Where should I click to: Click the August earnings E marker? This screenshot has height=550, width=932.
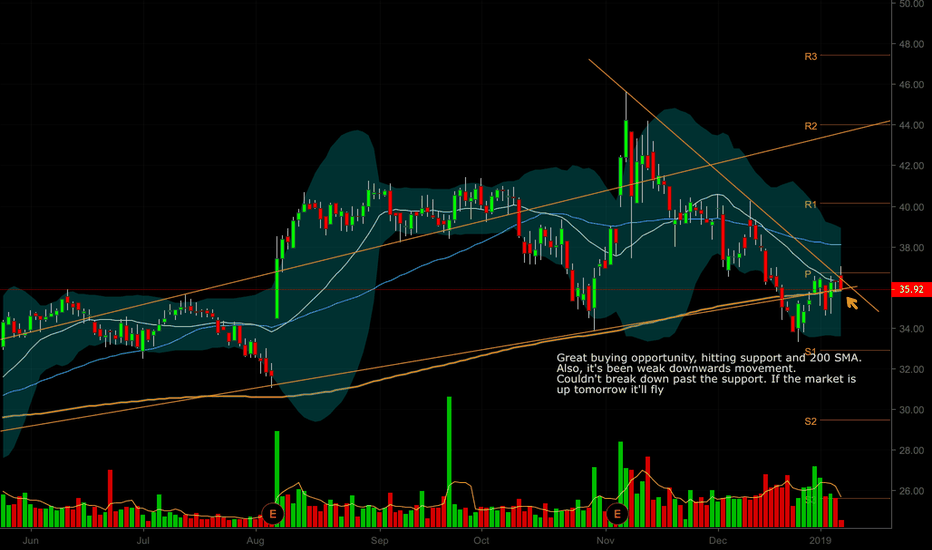point(273,514)
